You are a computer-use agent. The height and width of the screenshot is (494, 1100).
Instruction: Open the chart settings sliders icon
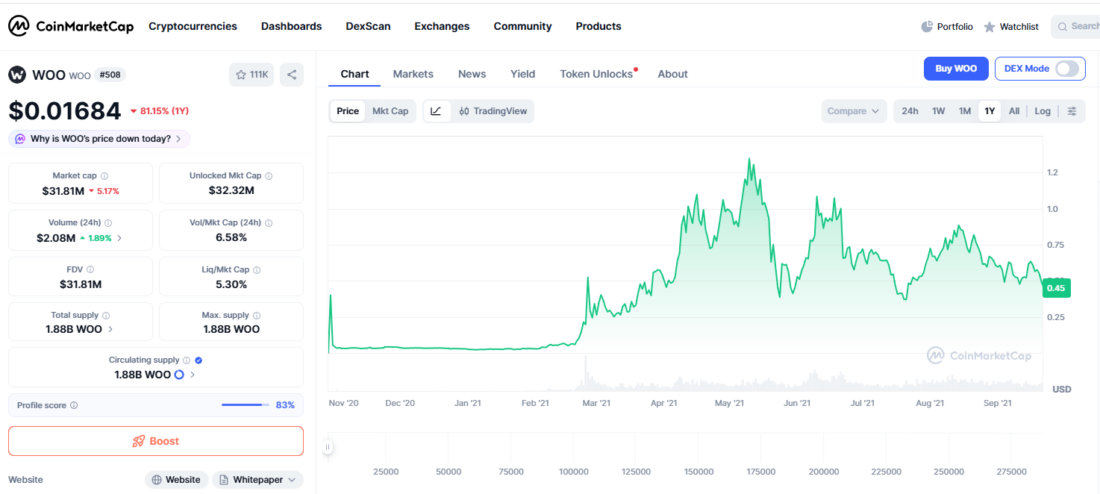click(1072, 111)
